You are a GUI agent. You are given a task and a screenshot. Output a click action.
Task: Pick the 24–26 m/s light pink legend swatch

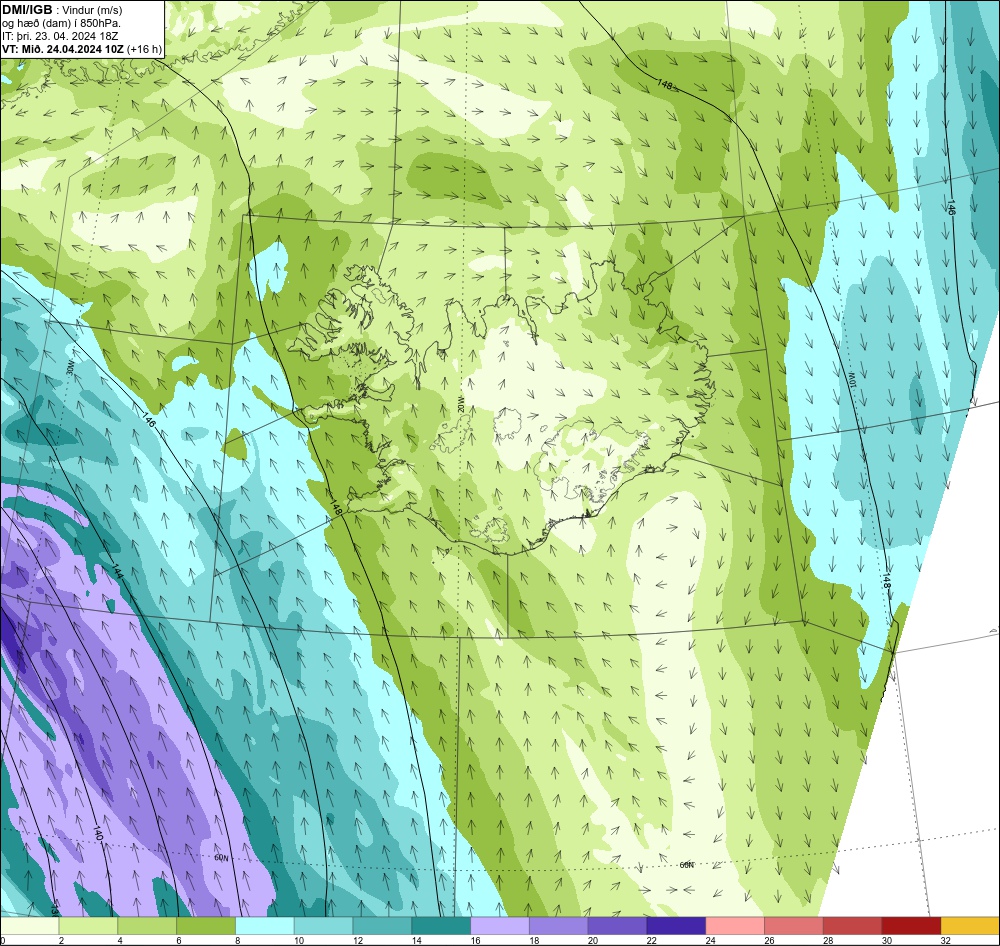735,925
